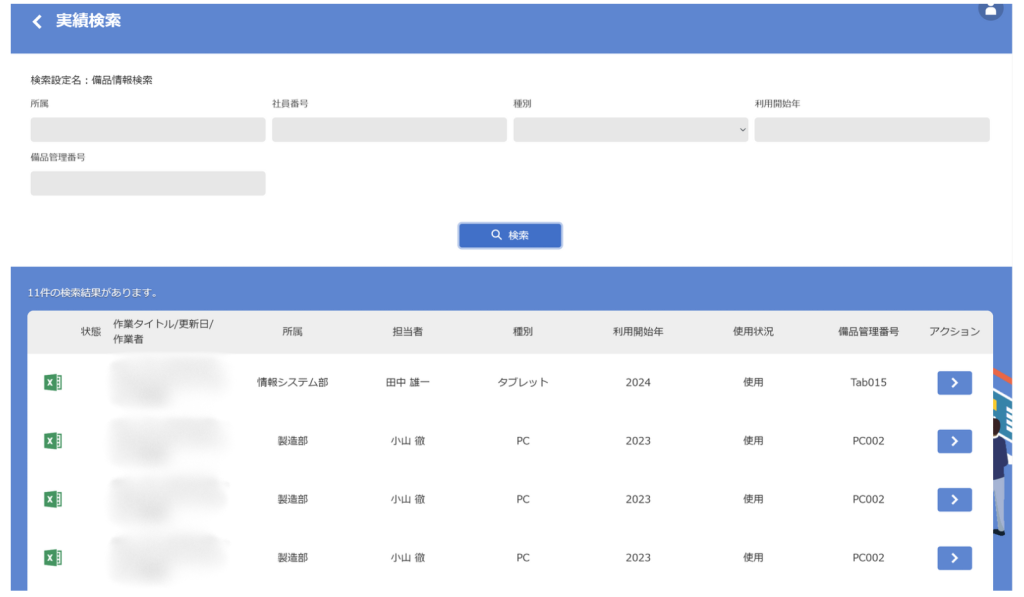Screen dimensions: 1024x597
Task: Expand the 種別 dropdown
Action: pyautogui.click(x=630, y=130)
